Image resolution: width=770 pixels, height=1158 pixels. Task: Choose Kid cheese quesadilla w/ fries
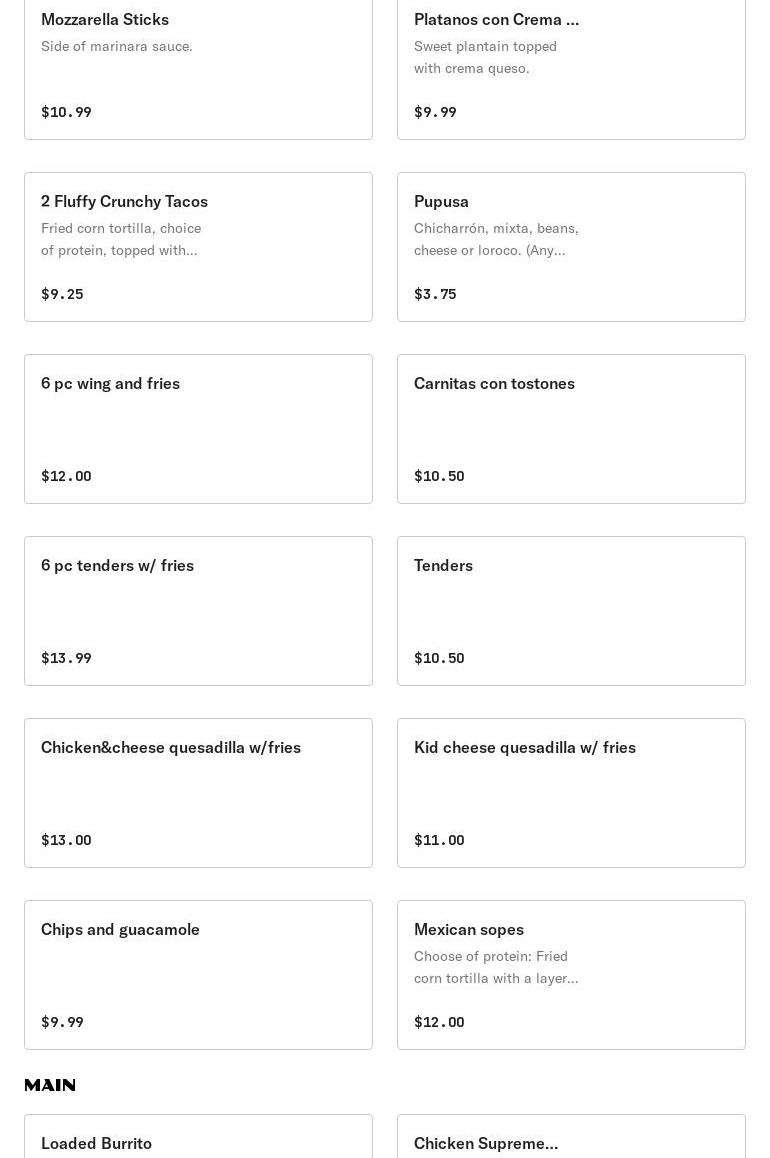coord(571,792)
